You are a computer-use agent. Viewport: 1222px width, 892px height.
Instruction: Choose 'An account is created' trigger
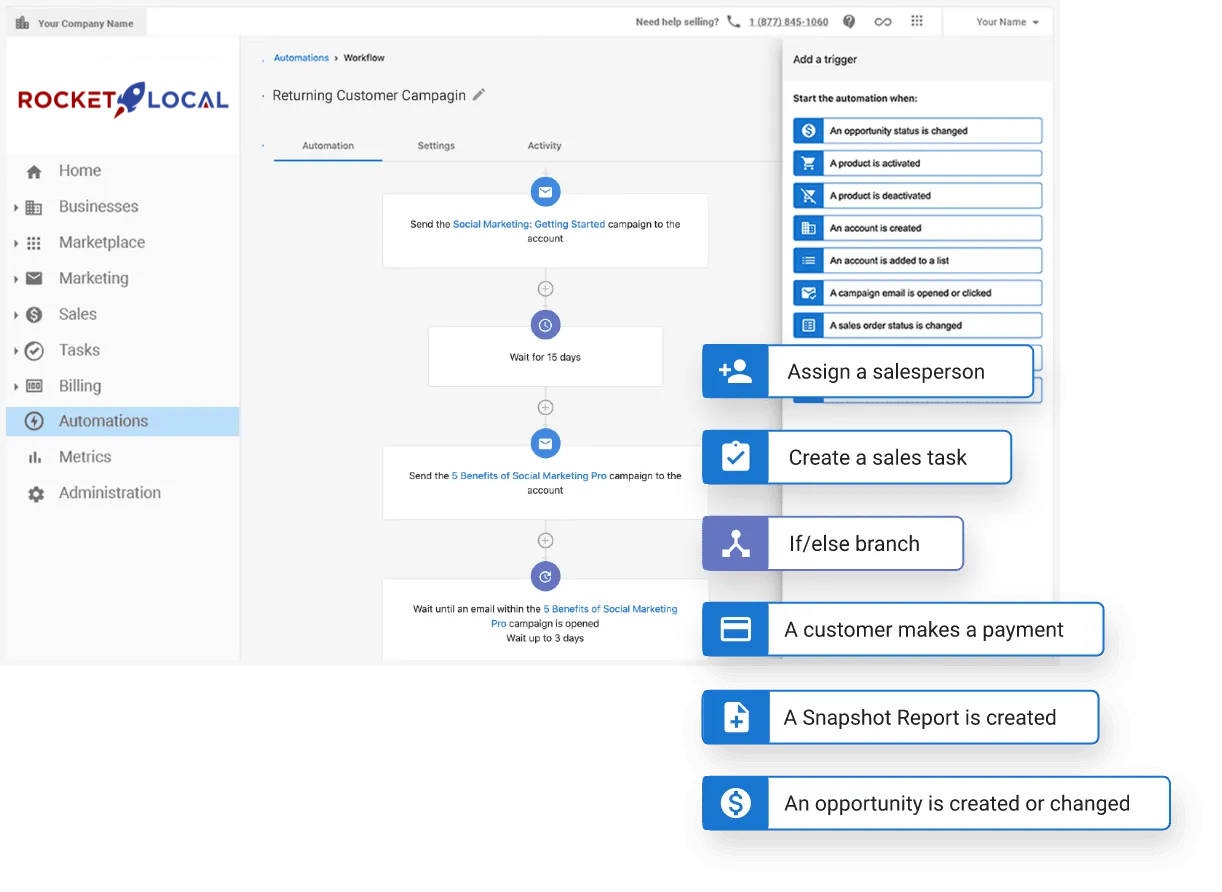point(917,228)
